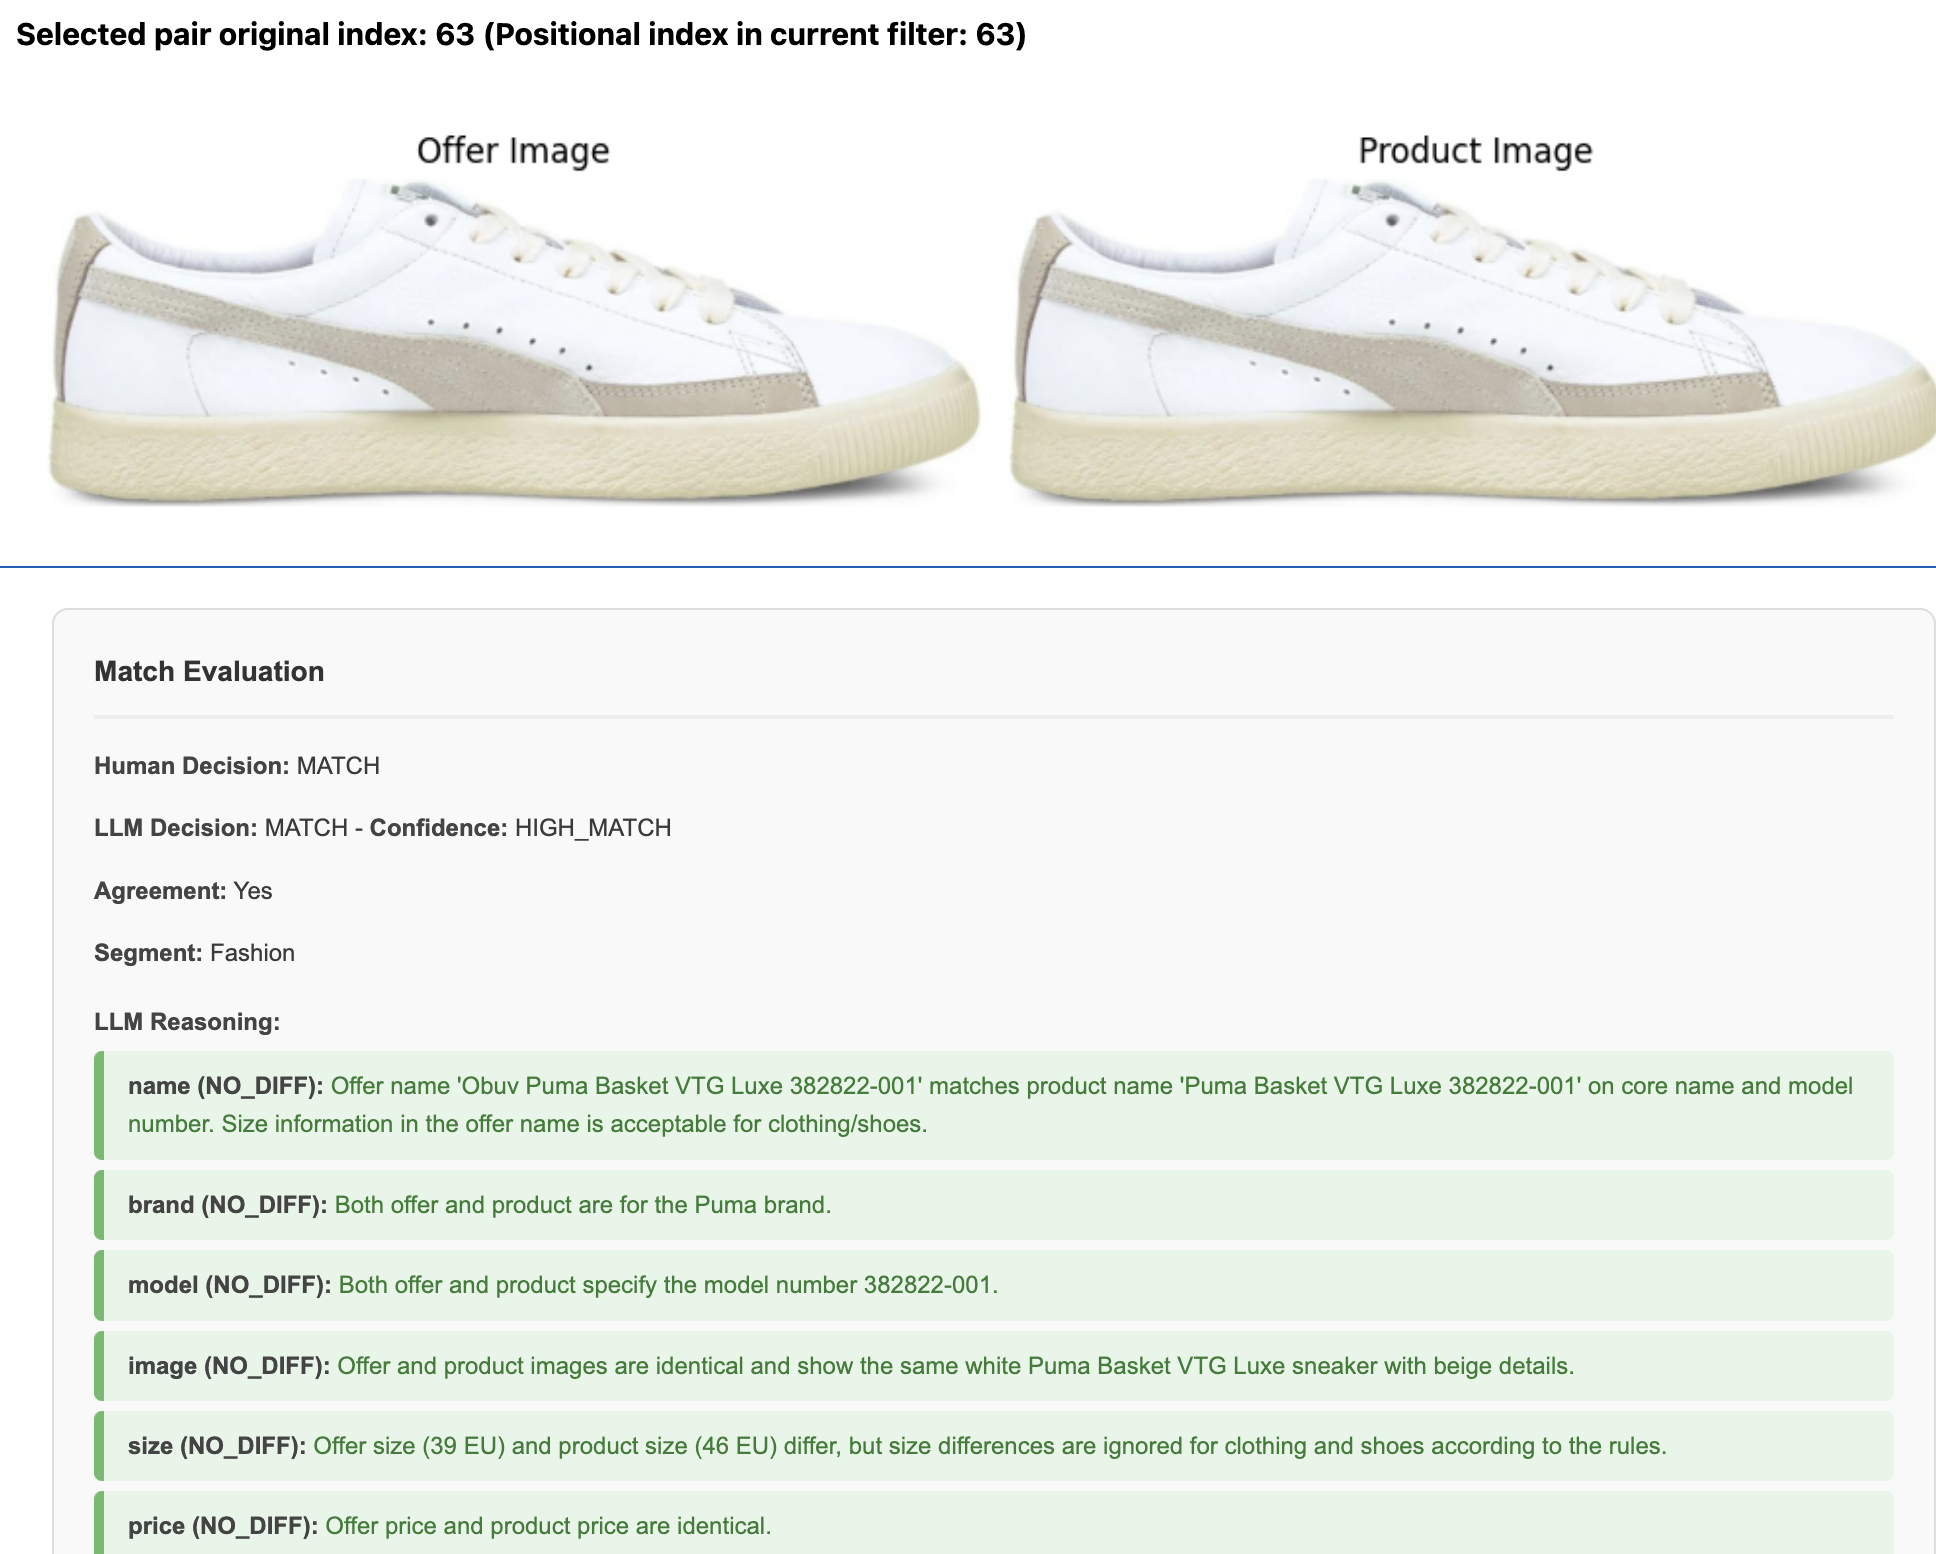Select the name (NO_DIFF) reasoning row

coord(994,1105)
